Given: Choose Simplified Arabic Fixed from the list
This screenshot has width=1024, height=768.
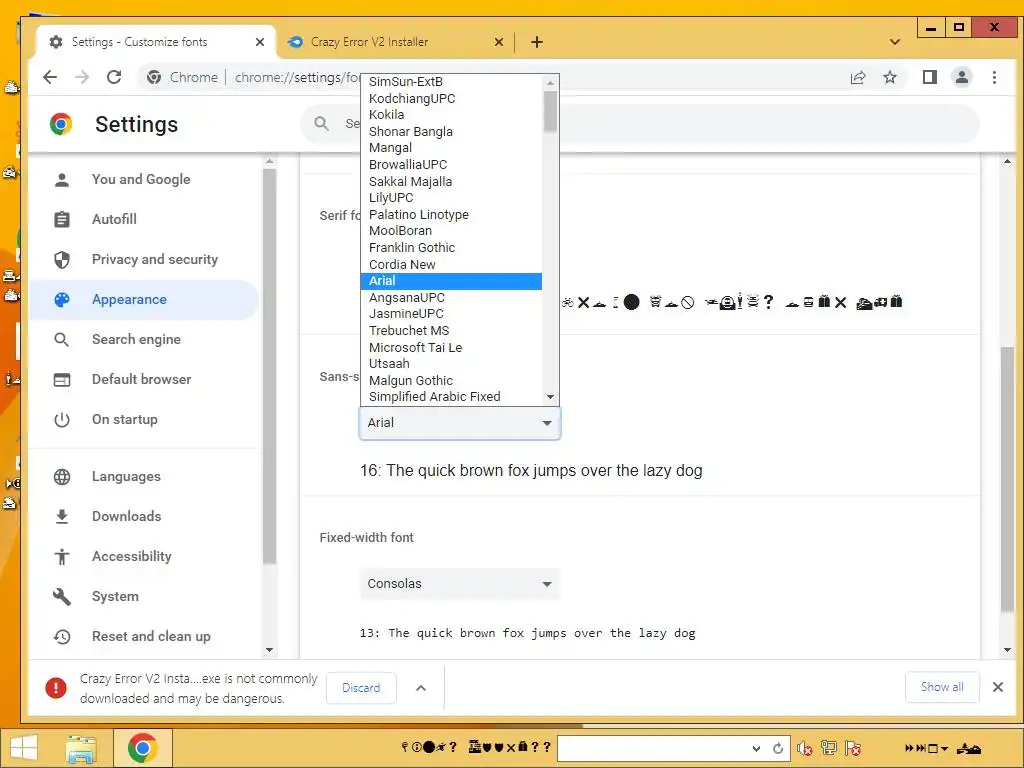Looking at the screenshot, I should click(x=451, y=396).
